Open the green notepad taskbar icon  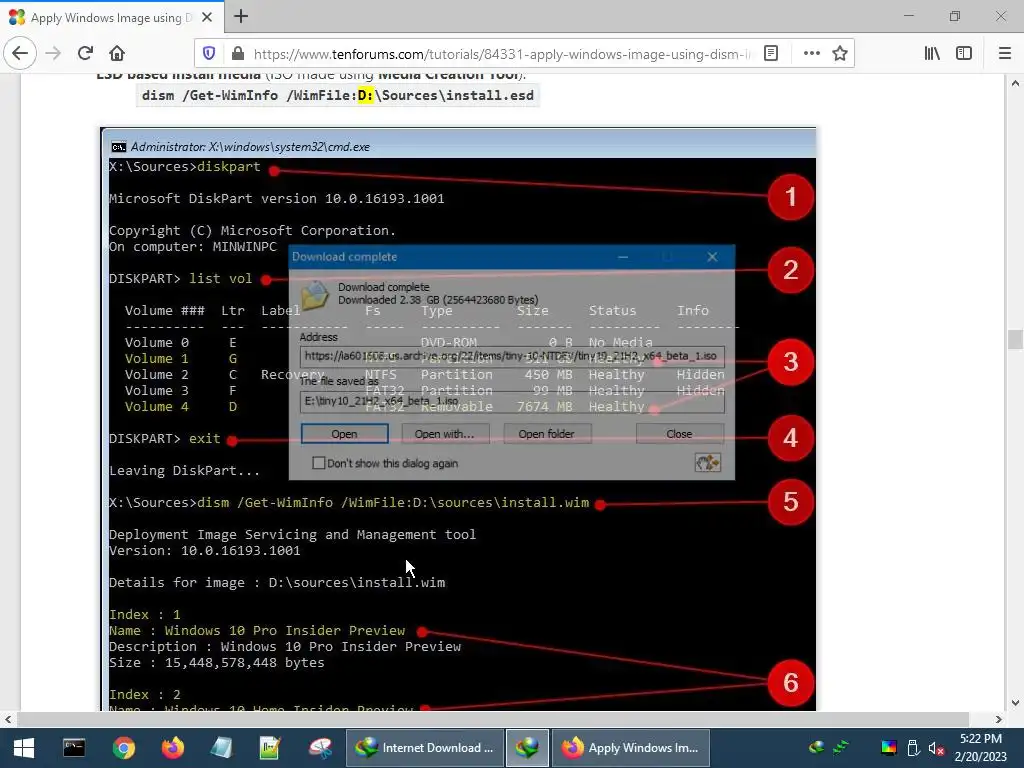270,748
